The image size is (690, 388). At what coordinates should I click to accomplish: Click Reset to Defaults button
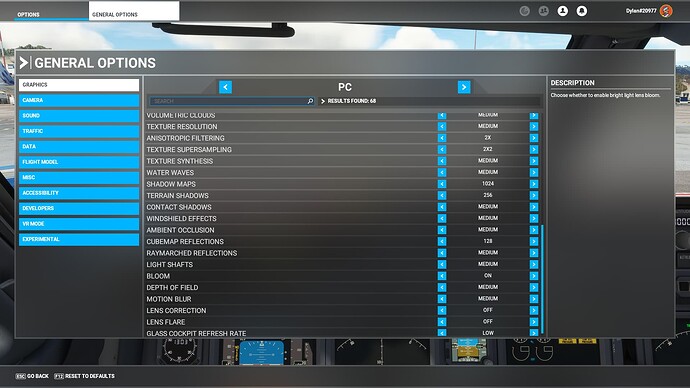coord(84,376)
